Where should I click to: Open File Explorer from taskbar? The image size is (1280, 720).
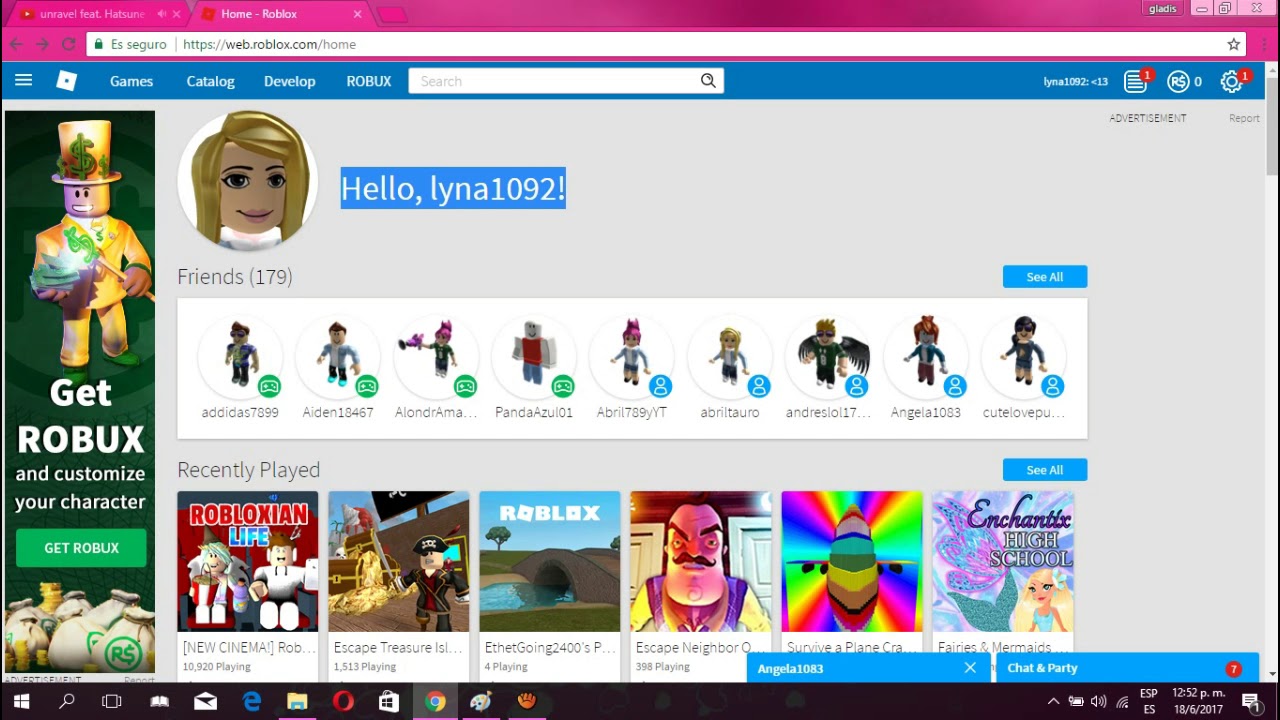click(297, 701)
